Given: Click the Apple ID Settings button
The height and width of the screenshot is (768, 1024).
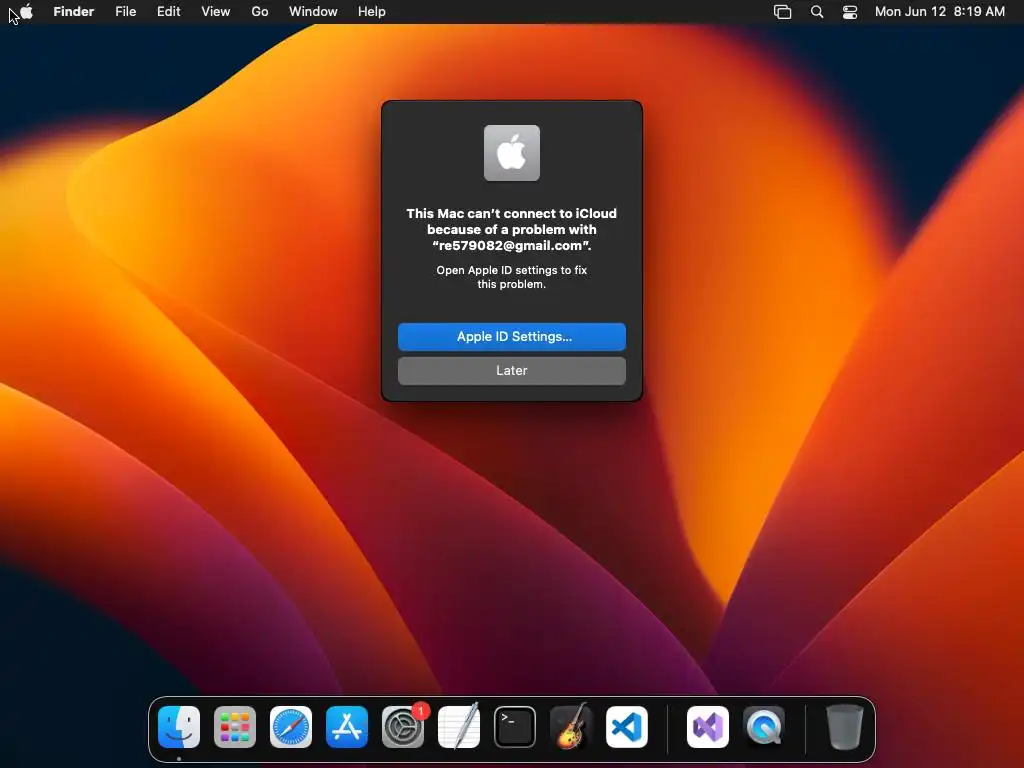Looking at the screenshot, I should (x=512, y=336).
